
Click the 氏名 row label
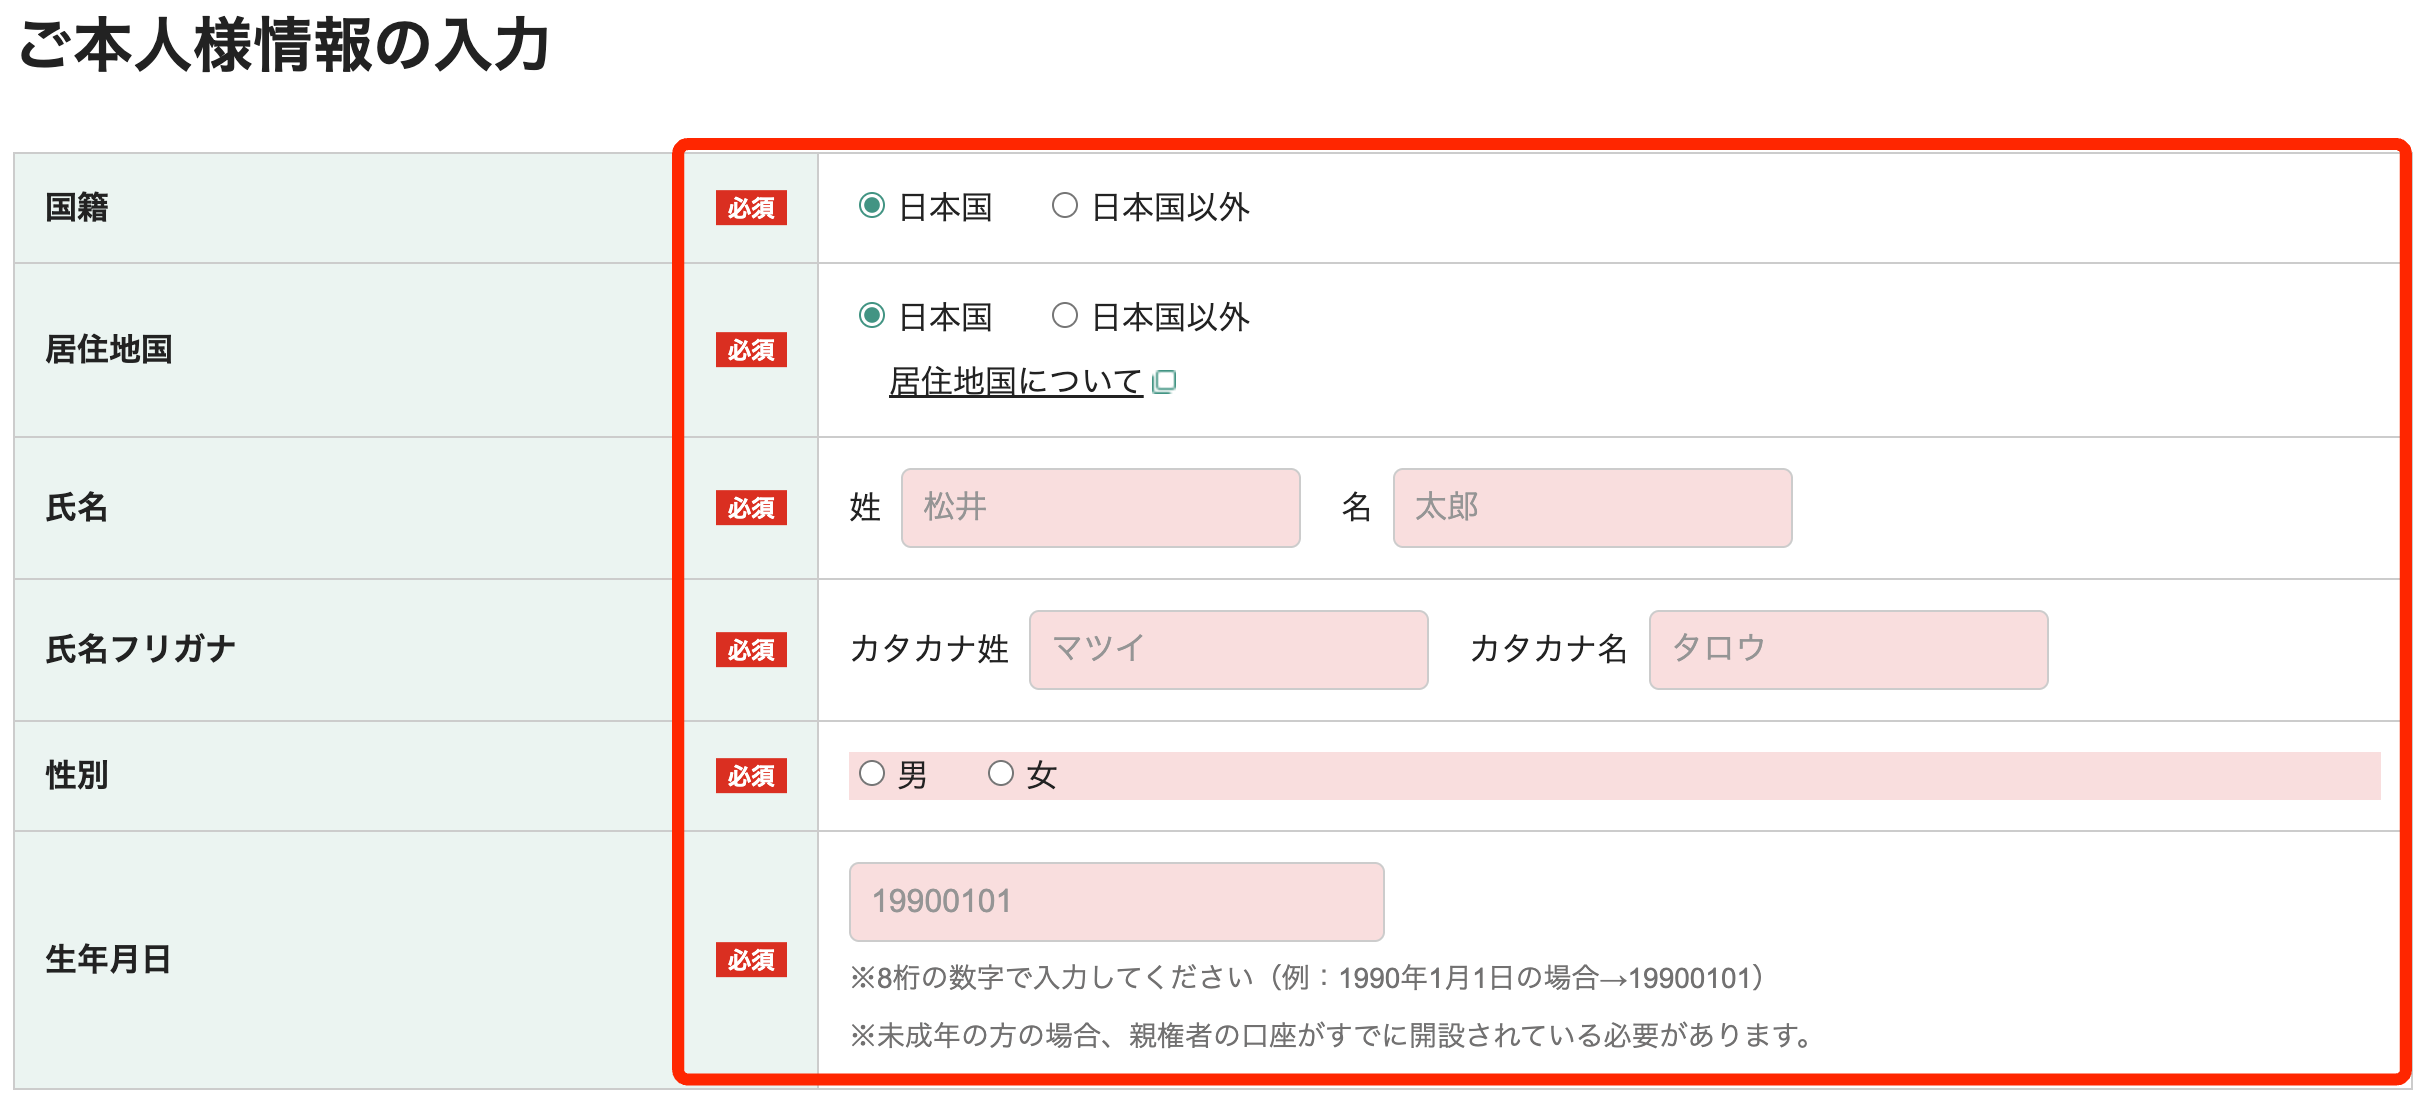[x=75, y=507]
